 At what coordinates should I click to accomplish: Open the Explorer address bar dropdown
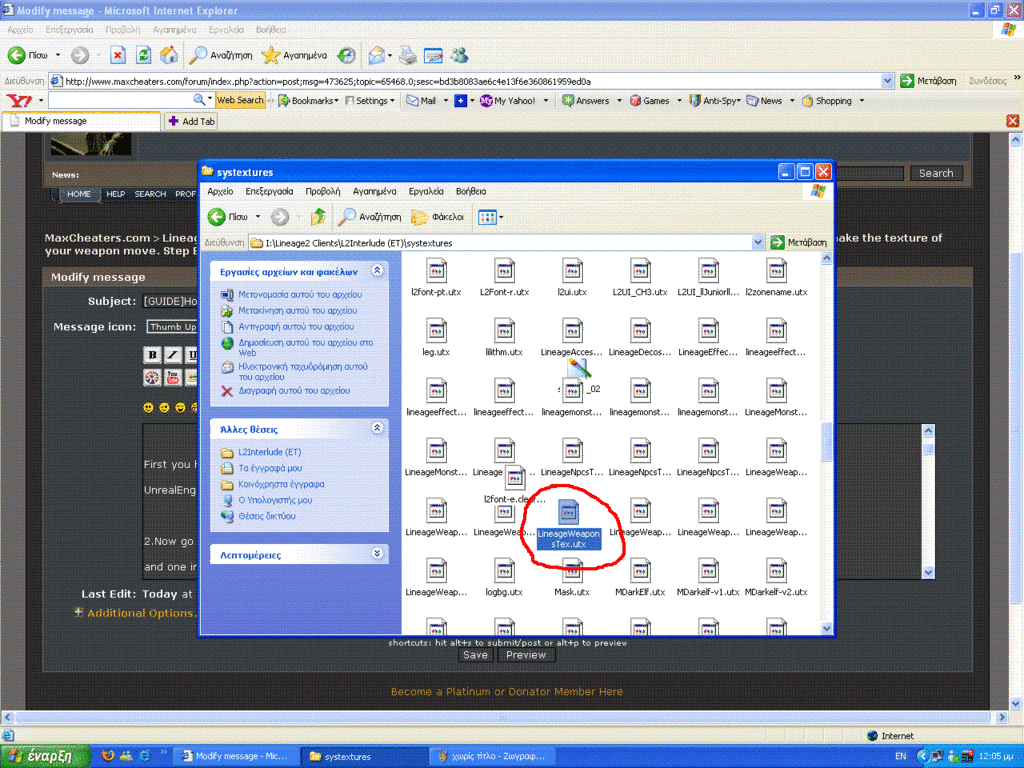tap(759, 242)
